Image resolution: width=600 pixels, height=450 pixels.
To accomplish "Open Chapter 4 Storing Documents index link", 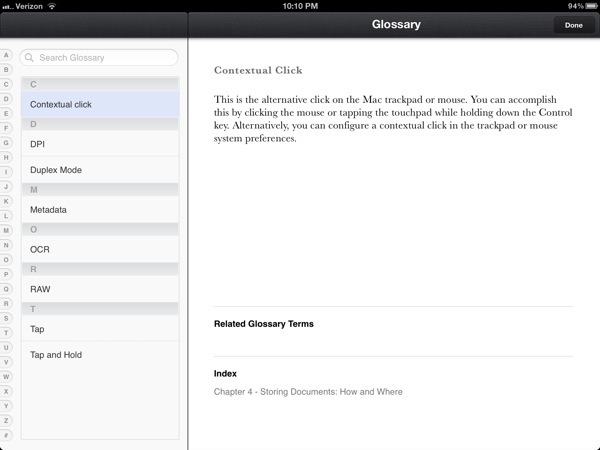I will [308, 392].
